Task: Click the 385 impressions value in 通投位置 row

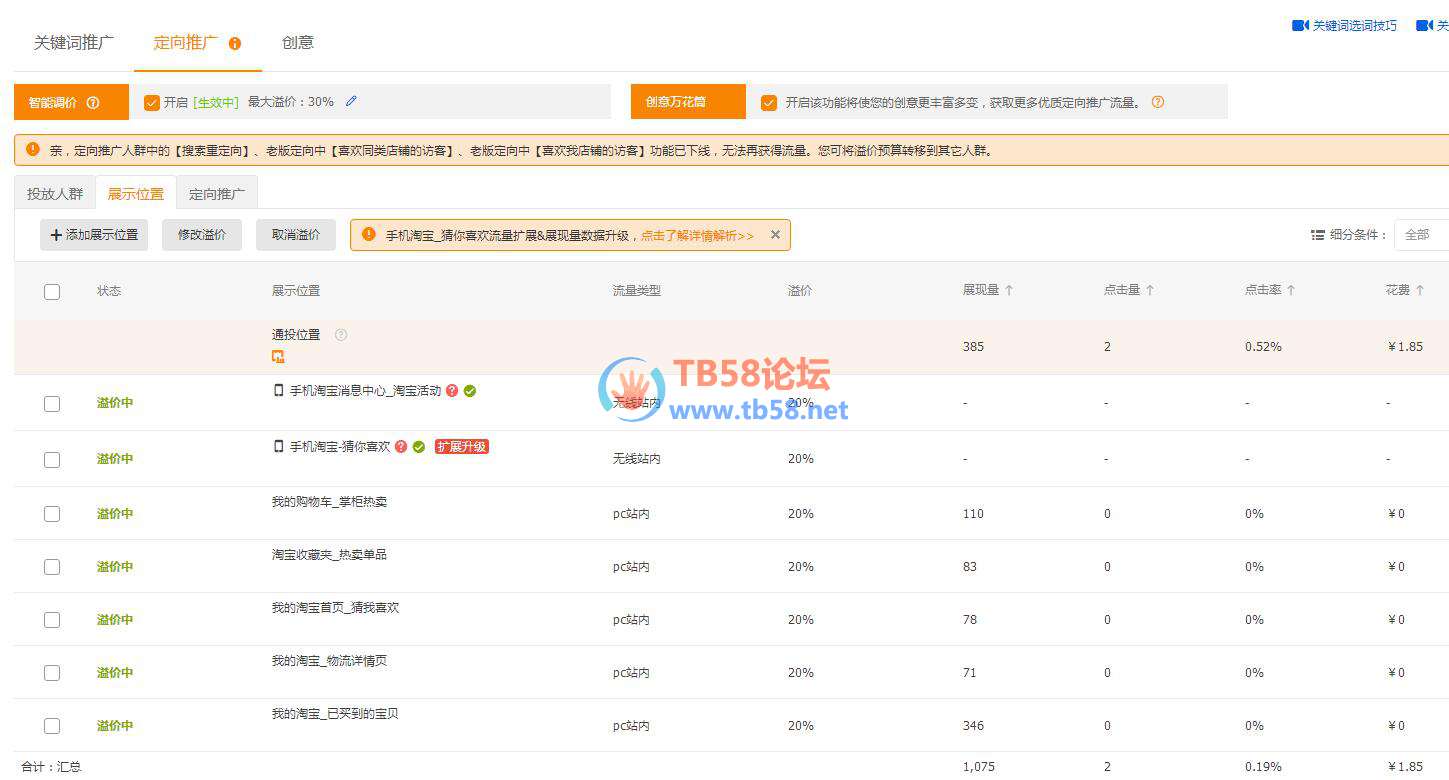Action: pos(973,347)
